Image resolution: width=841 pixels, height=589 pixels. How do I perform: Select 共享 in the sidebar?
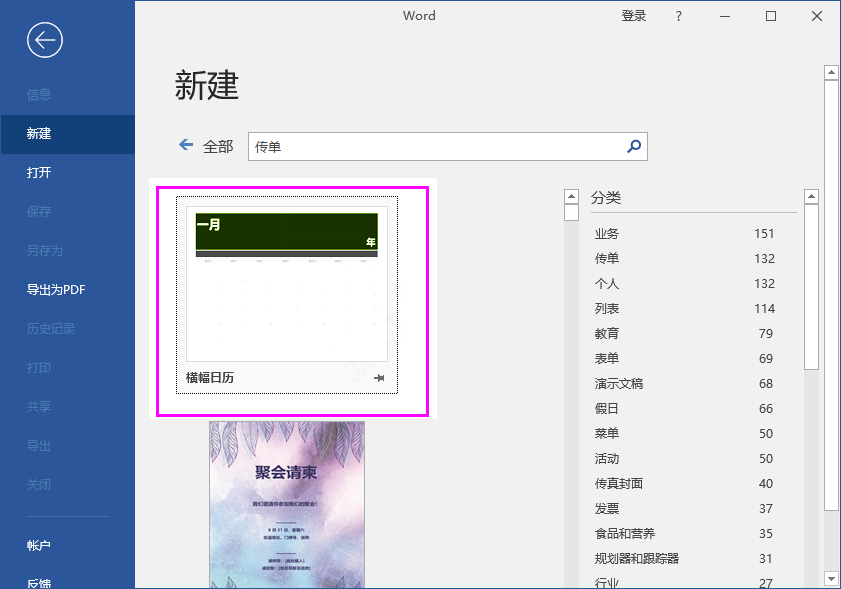click(43, 406)
